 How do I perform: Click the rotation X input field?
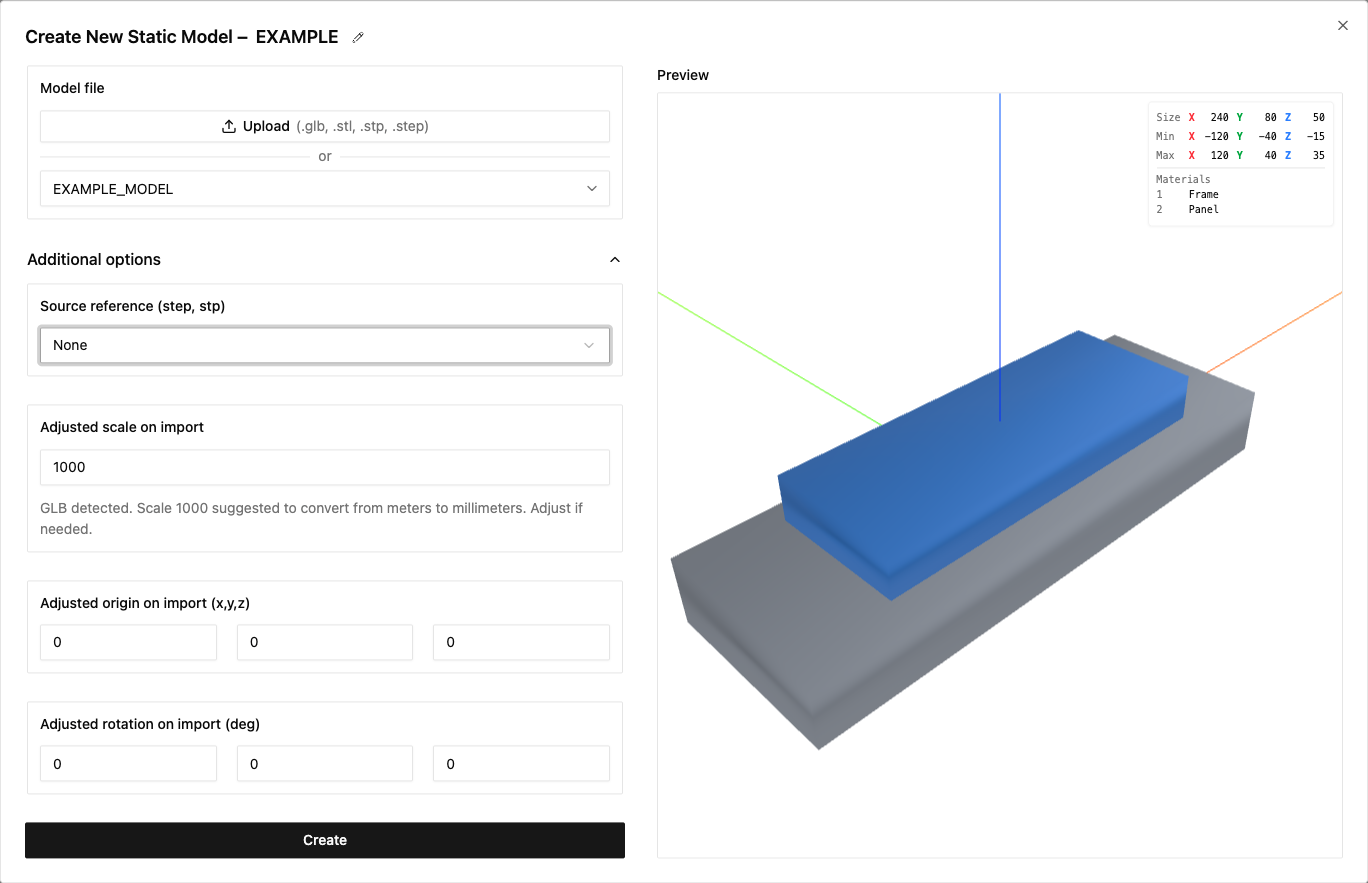pyautogui.click(x=128, y=764)
